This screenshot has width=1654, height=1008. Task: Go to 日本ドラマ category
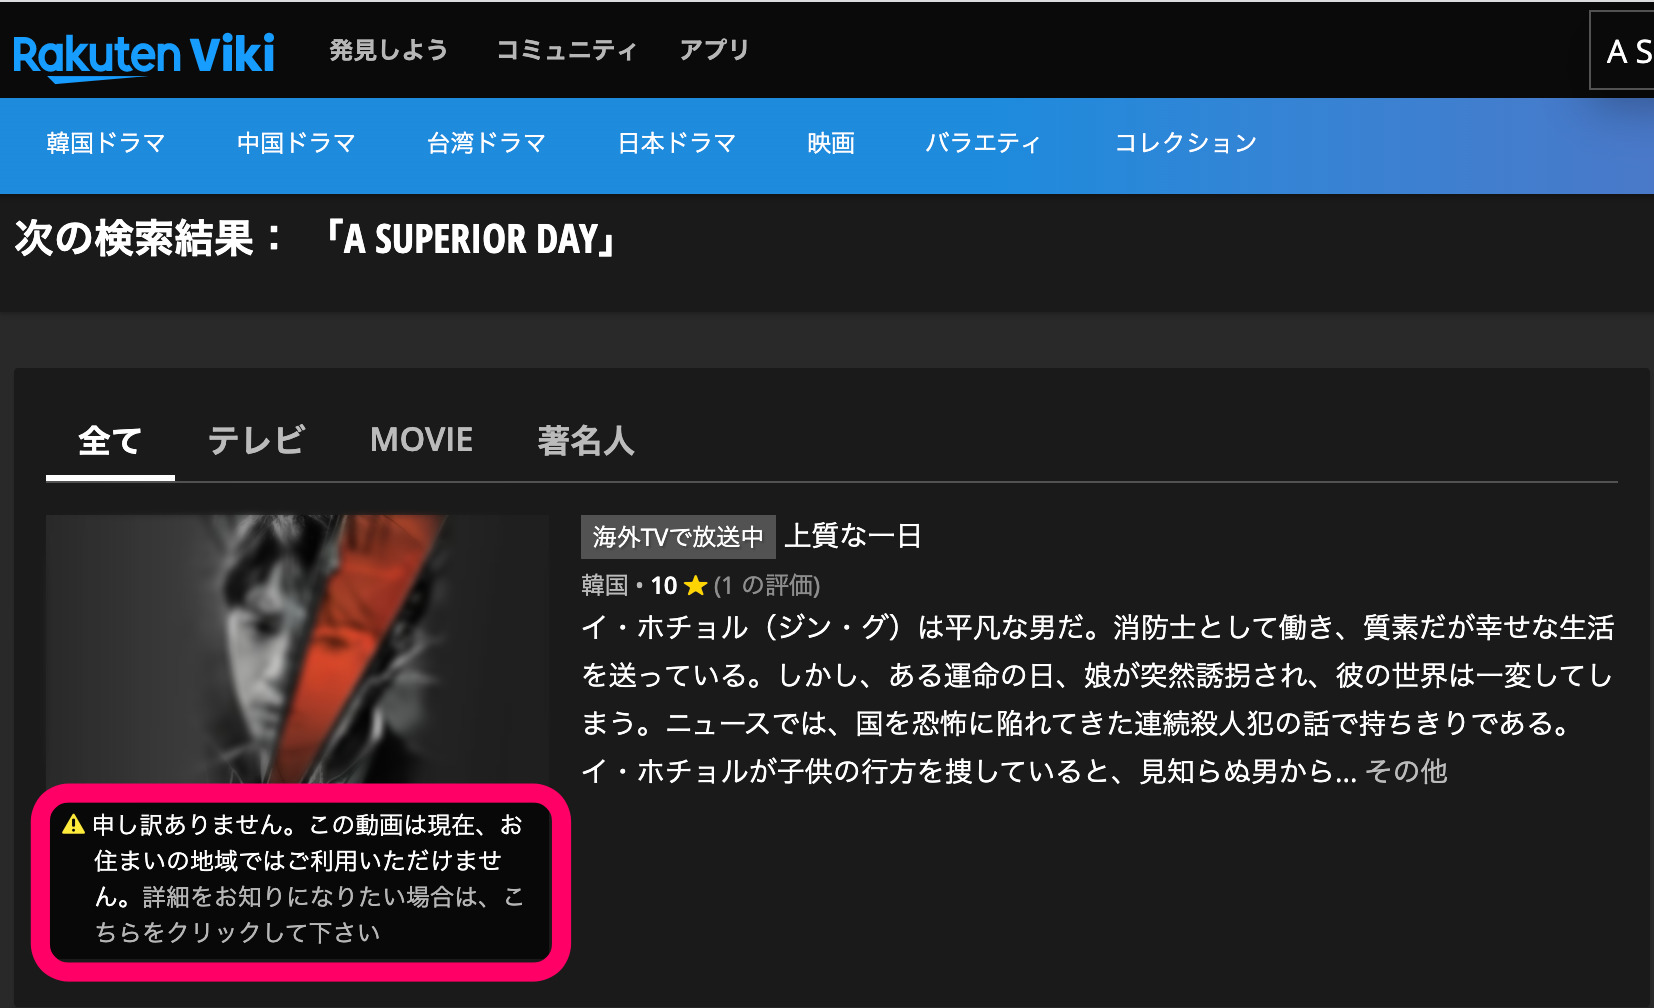coord(677,143)
